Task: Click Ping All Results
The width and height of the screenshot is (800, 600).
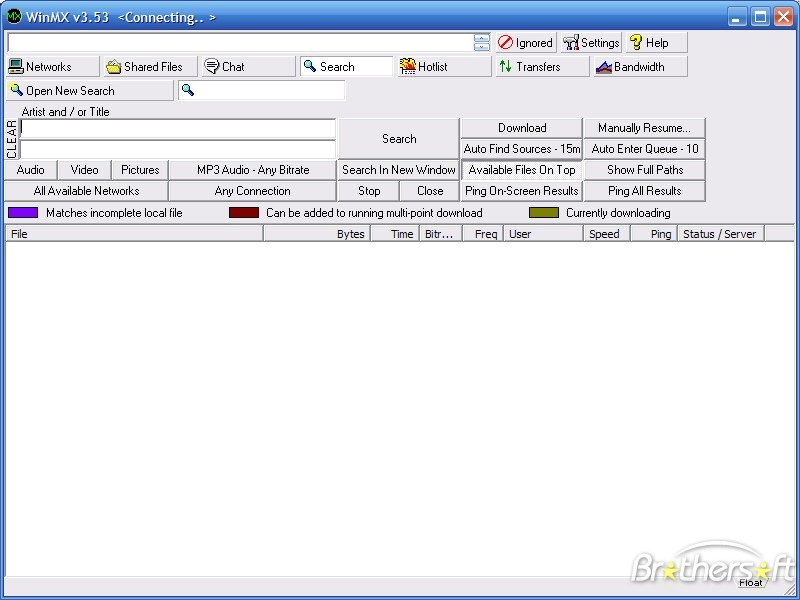Action: coord(644,191)
